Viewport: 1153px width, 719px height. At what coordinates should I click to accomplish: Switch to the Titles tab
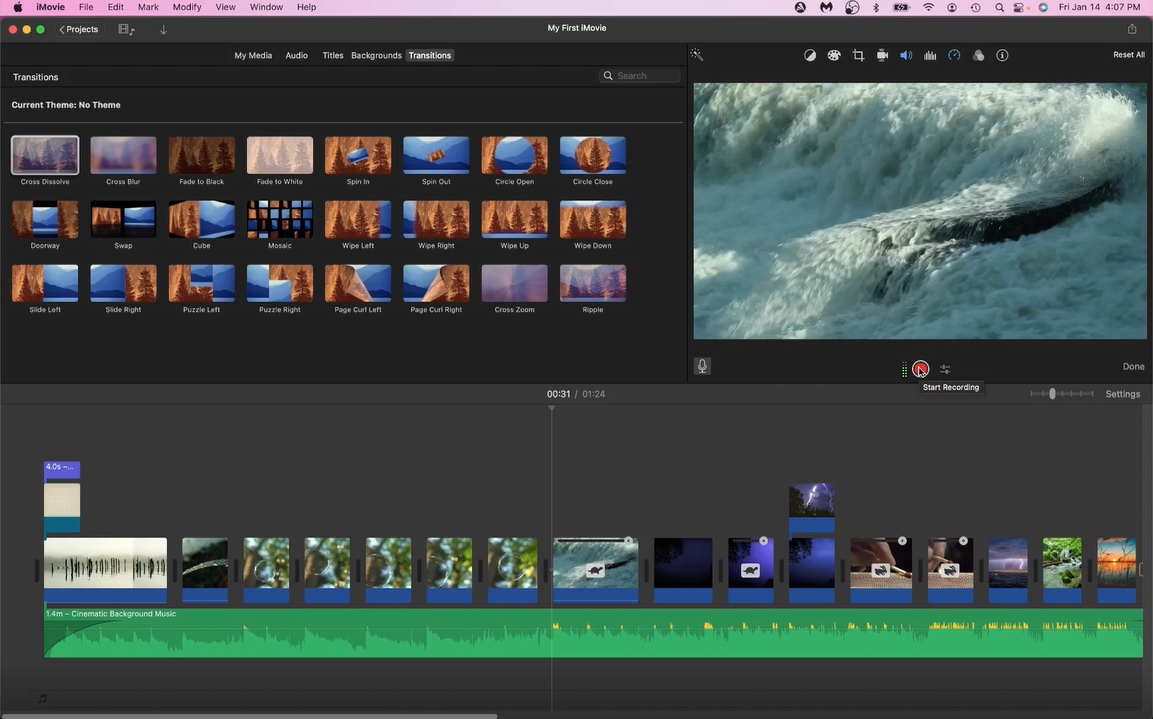(332, 55)
